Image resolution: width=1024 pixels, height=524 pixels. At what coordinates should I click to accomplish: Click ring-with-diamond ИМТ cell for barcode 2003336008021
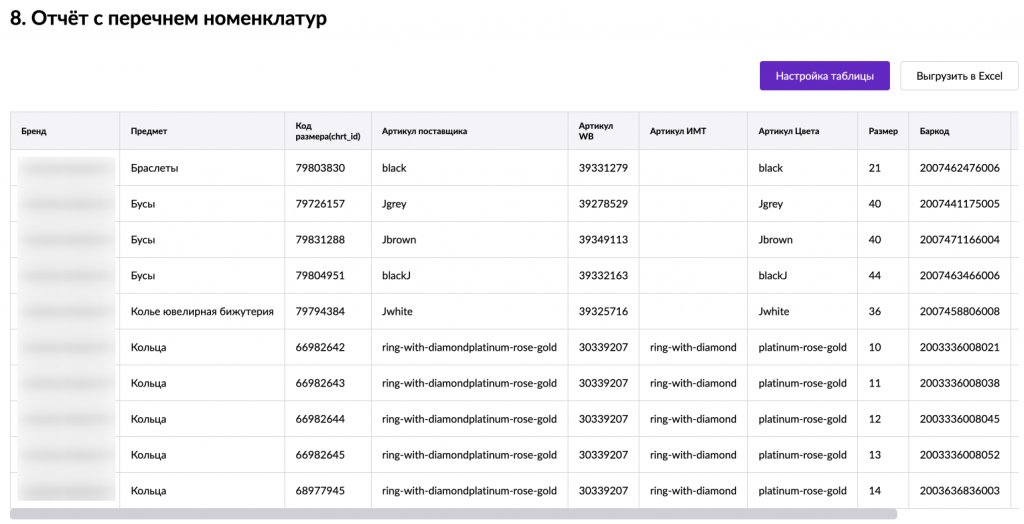point(693,348)
